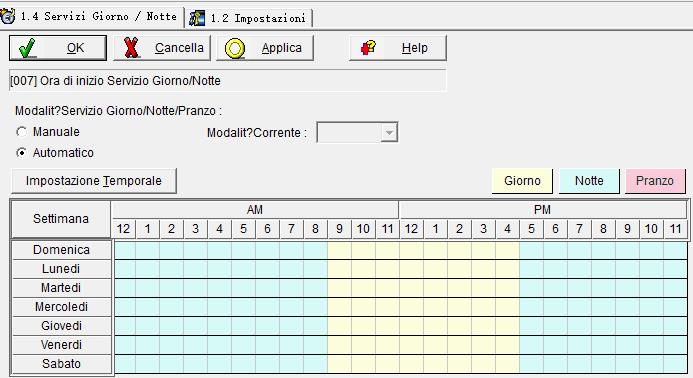This screenshot has height=378, width=693.
Task: Select the Automatico radio button
Action: pos(21,153)
